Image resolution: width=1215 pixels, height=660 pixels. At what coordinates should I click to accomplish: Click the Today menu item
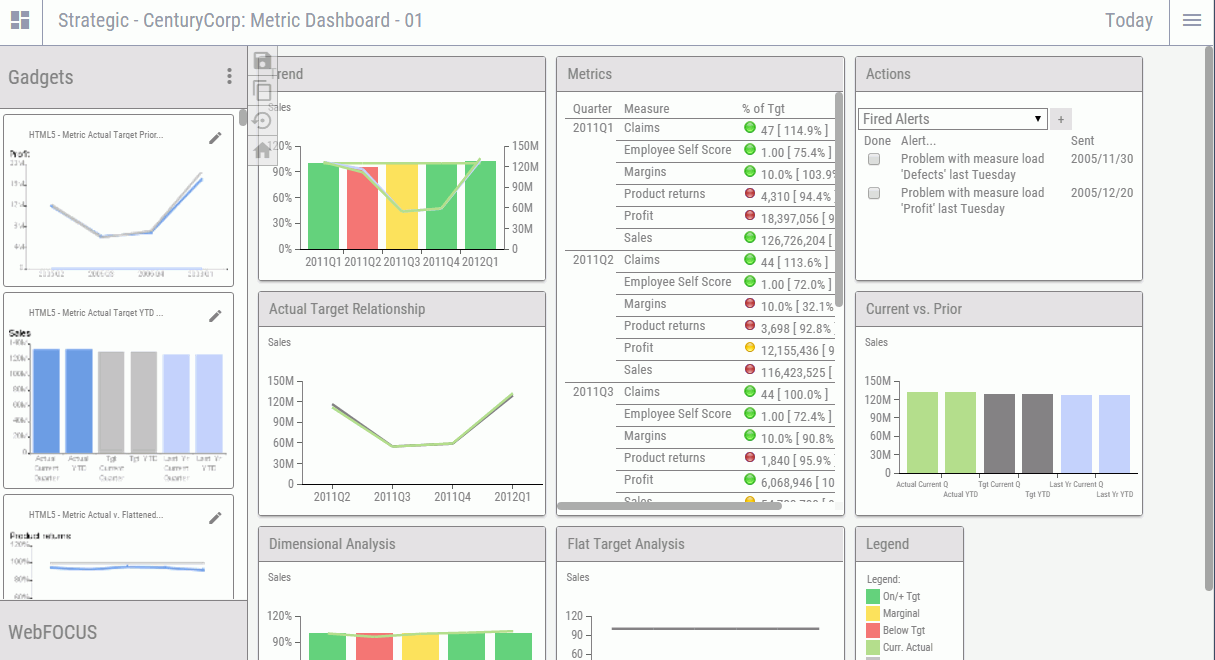click(x=1129, y=20)
